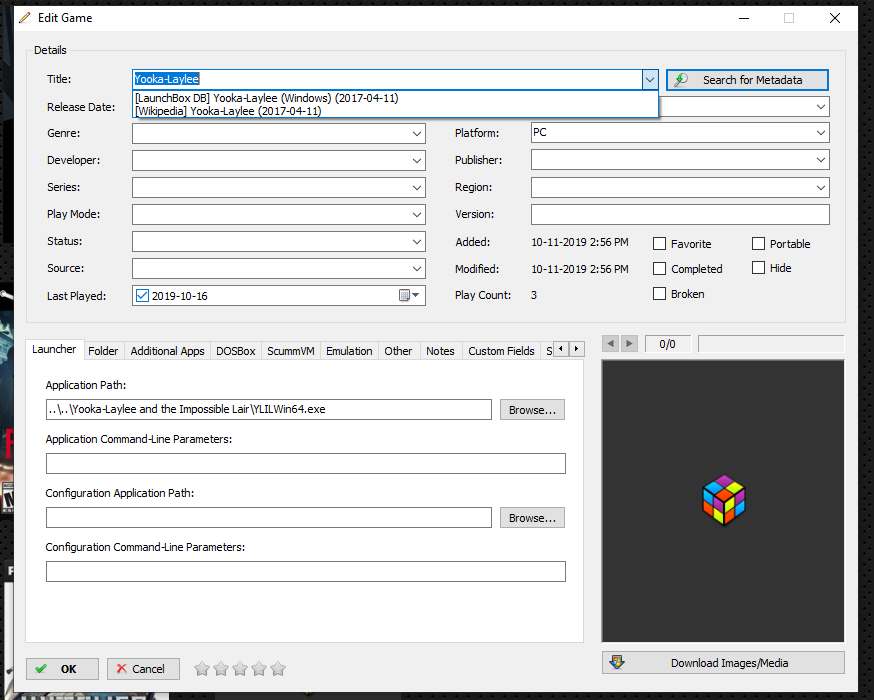The width and height of the screenshot is (874, 700).
Task: Rate the game four stars
Action: [259, 668]
